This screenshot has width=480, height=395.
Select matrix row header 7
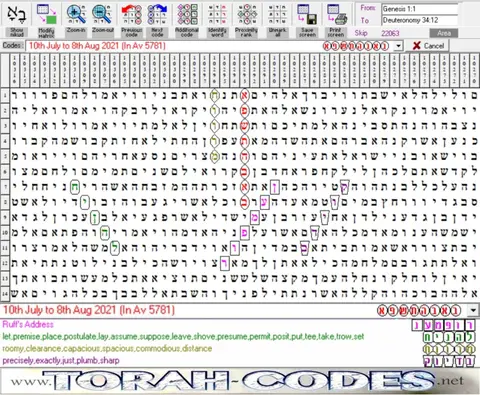5,186
